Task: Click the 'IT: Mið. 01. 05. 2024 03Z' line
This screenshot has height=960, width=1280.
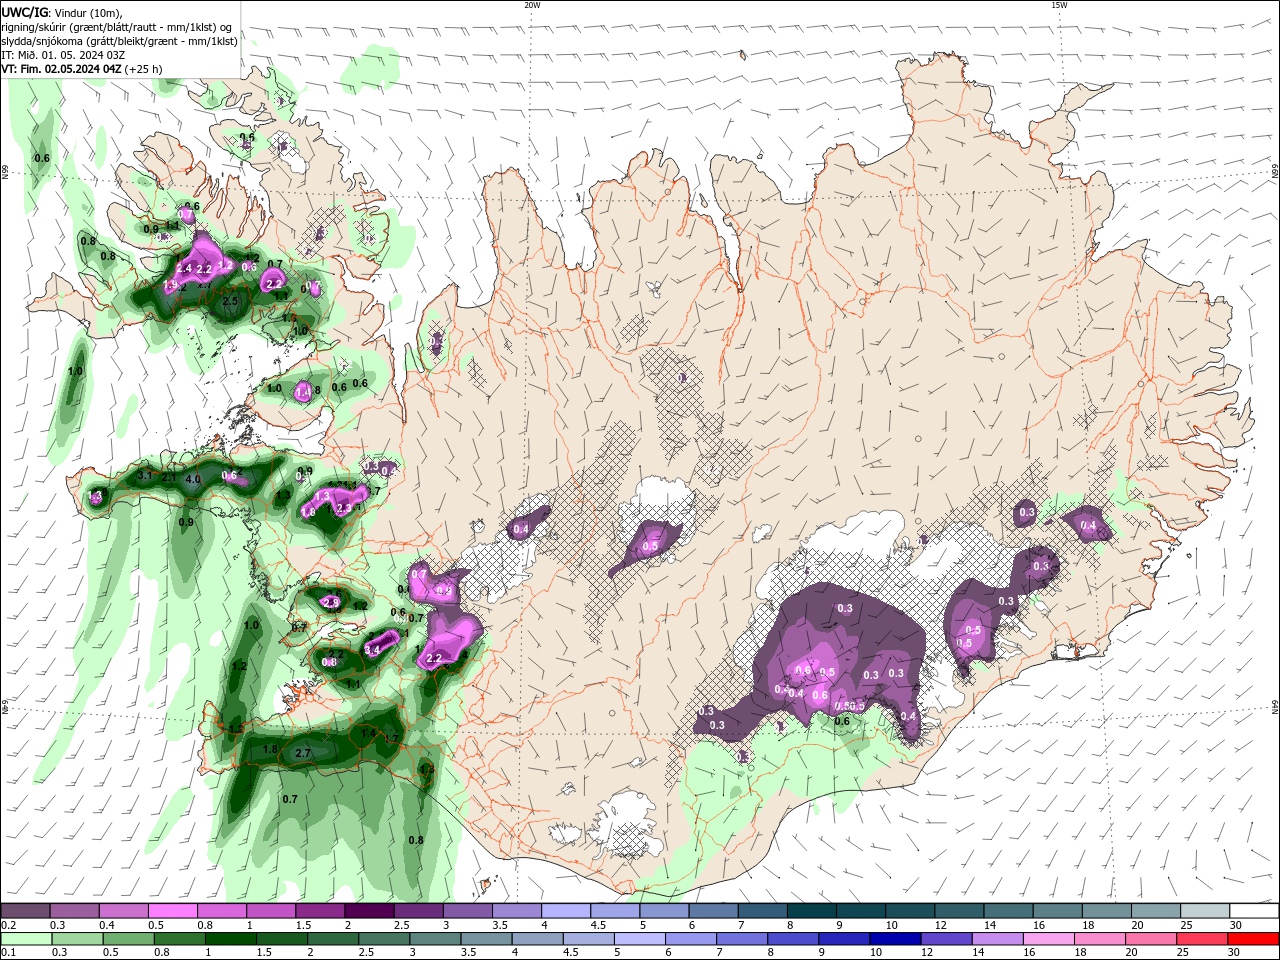Action: pos(63,55)
